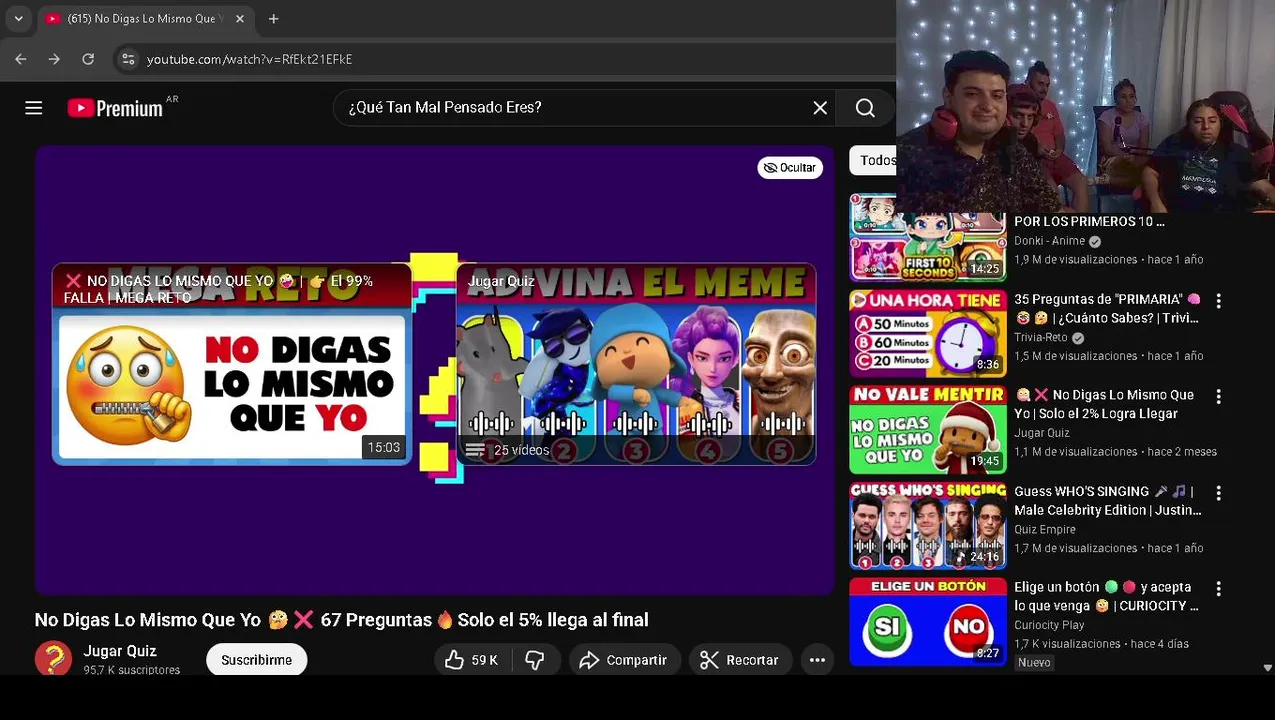Click Donki - Anime channel name
The image size is (1275, 720).
[x=1049, y=241]
